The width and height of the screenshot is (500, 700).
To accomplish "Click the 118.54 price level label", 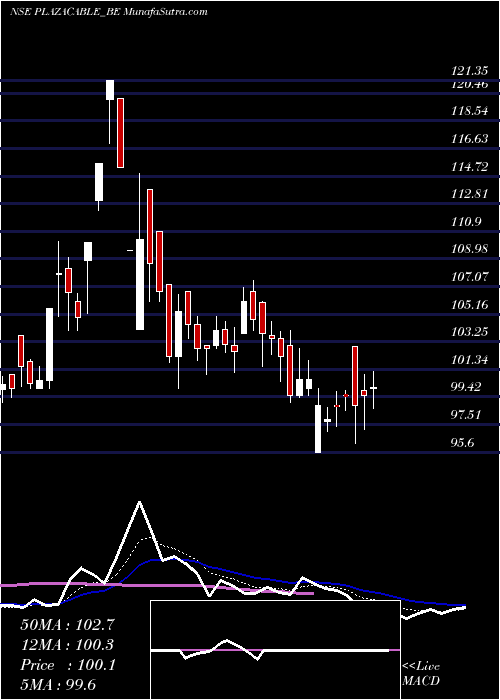I will (469, 111).
